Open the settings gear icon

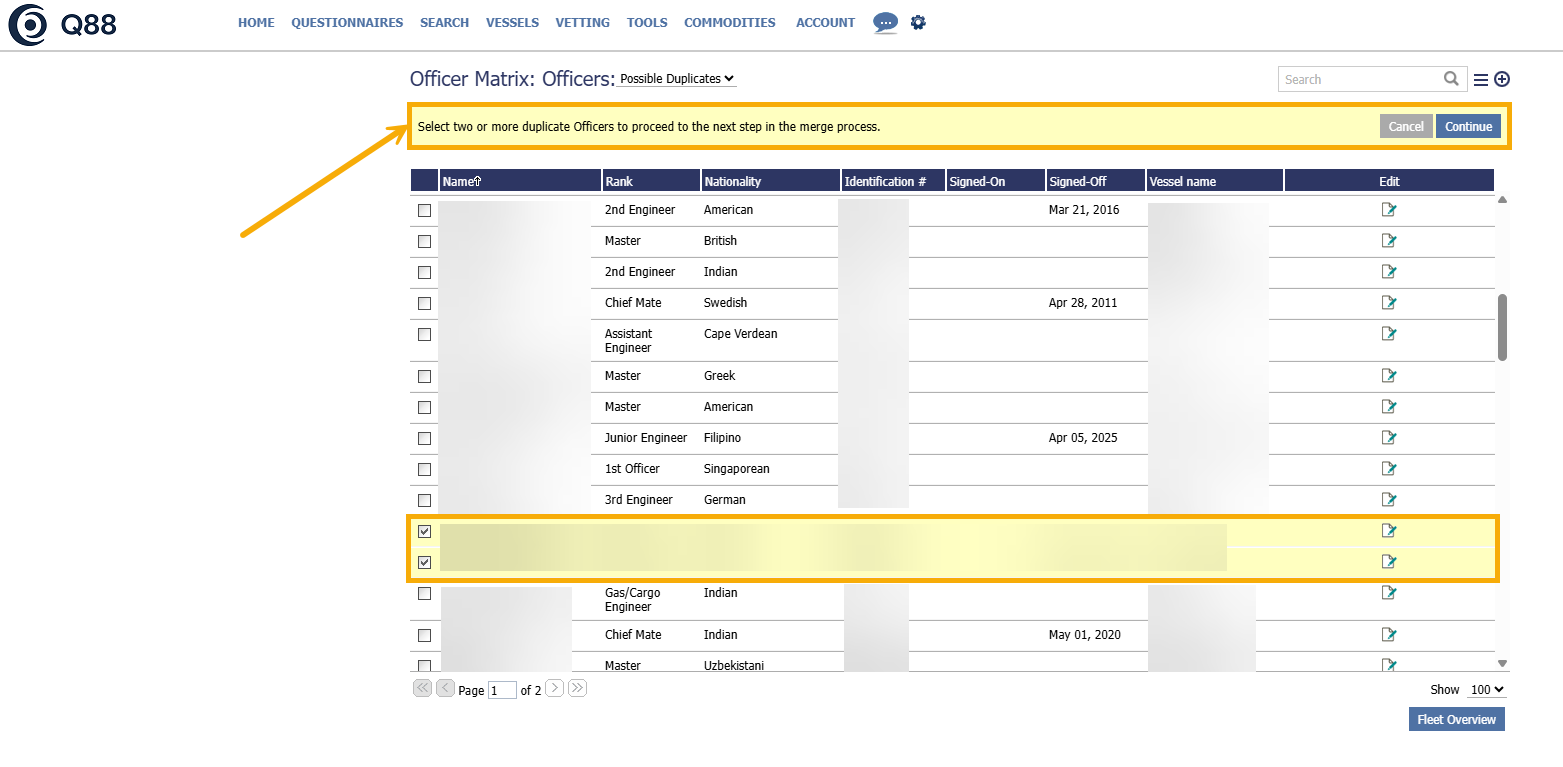[918, 22]
